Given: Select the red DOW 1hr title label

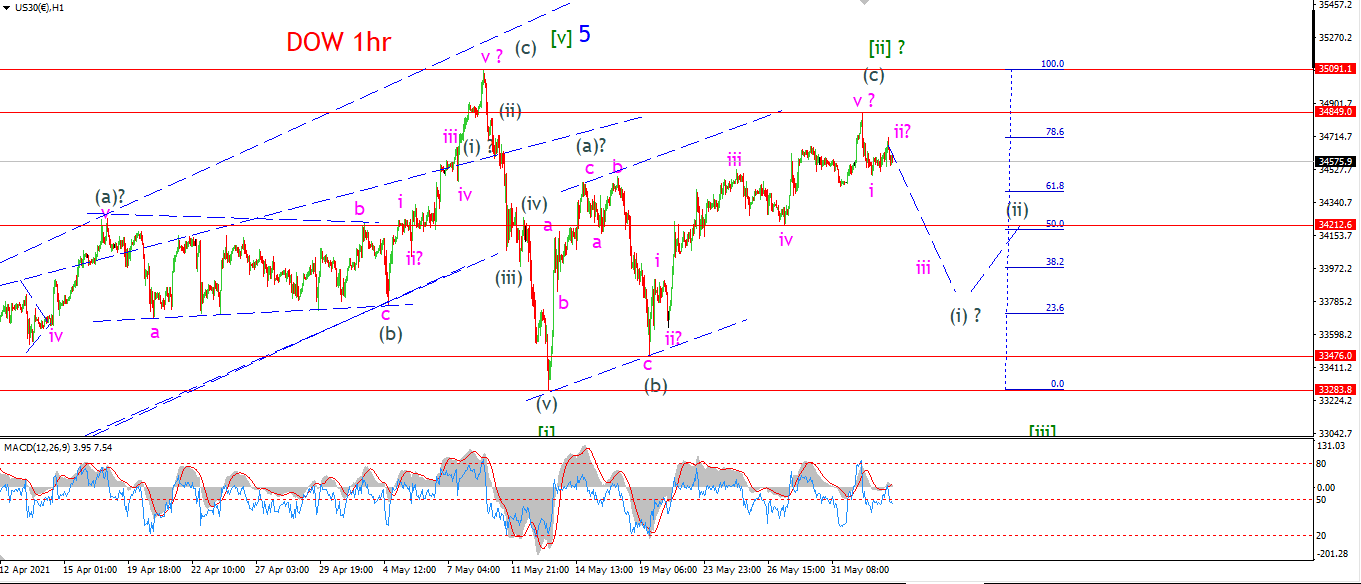Looking at the screenshot, I should click(x=338, y=42).
